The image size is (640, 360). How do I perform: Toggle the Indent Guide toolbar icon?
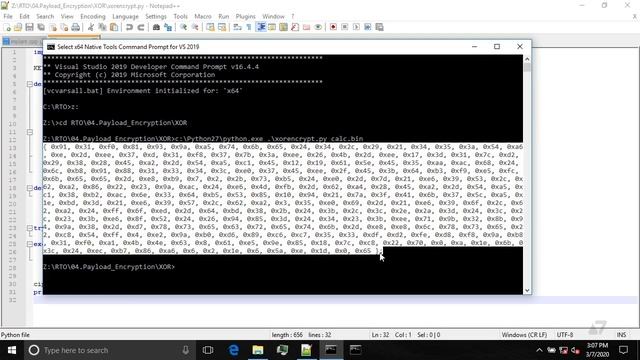[260, 27]
